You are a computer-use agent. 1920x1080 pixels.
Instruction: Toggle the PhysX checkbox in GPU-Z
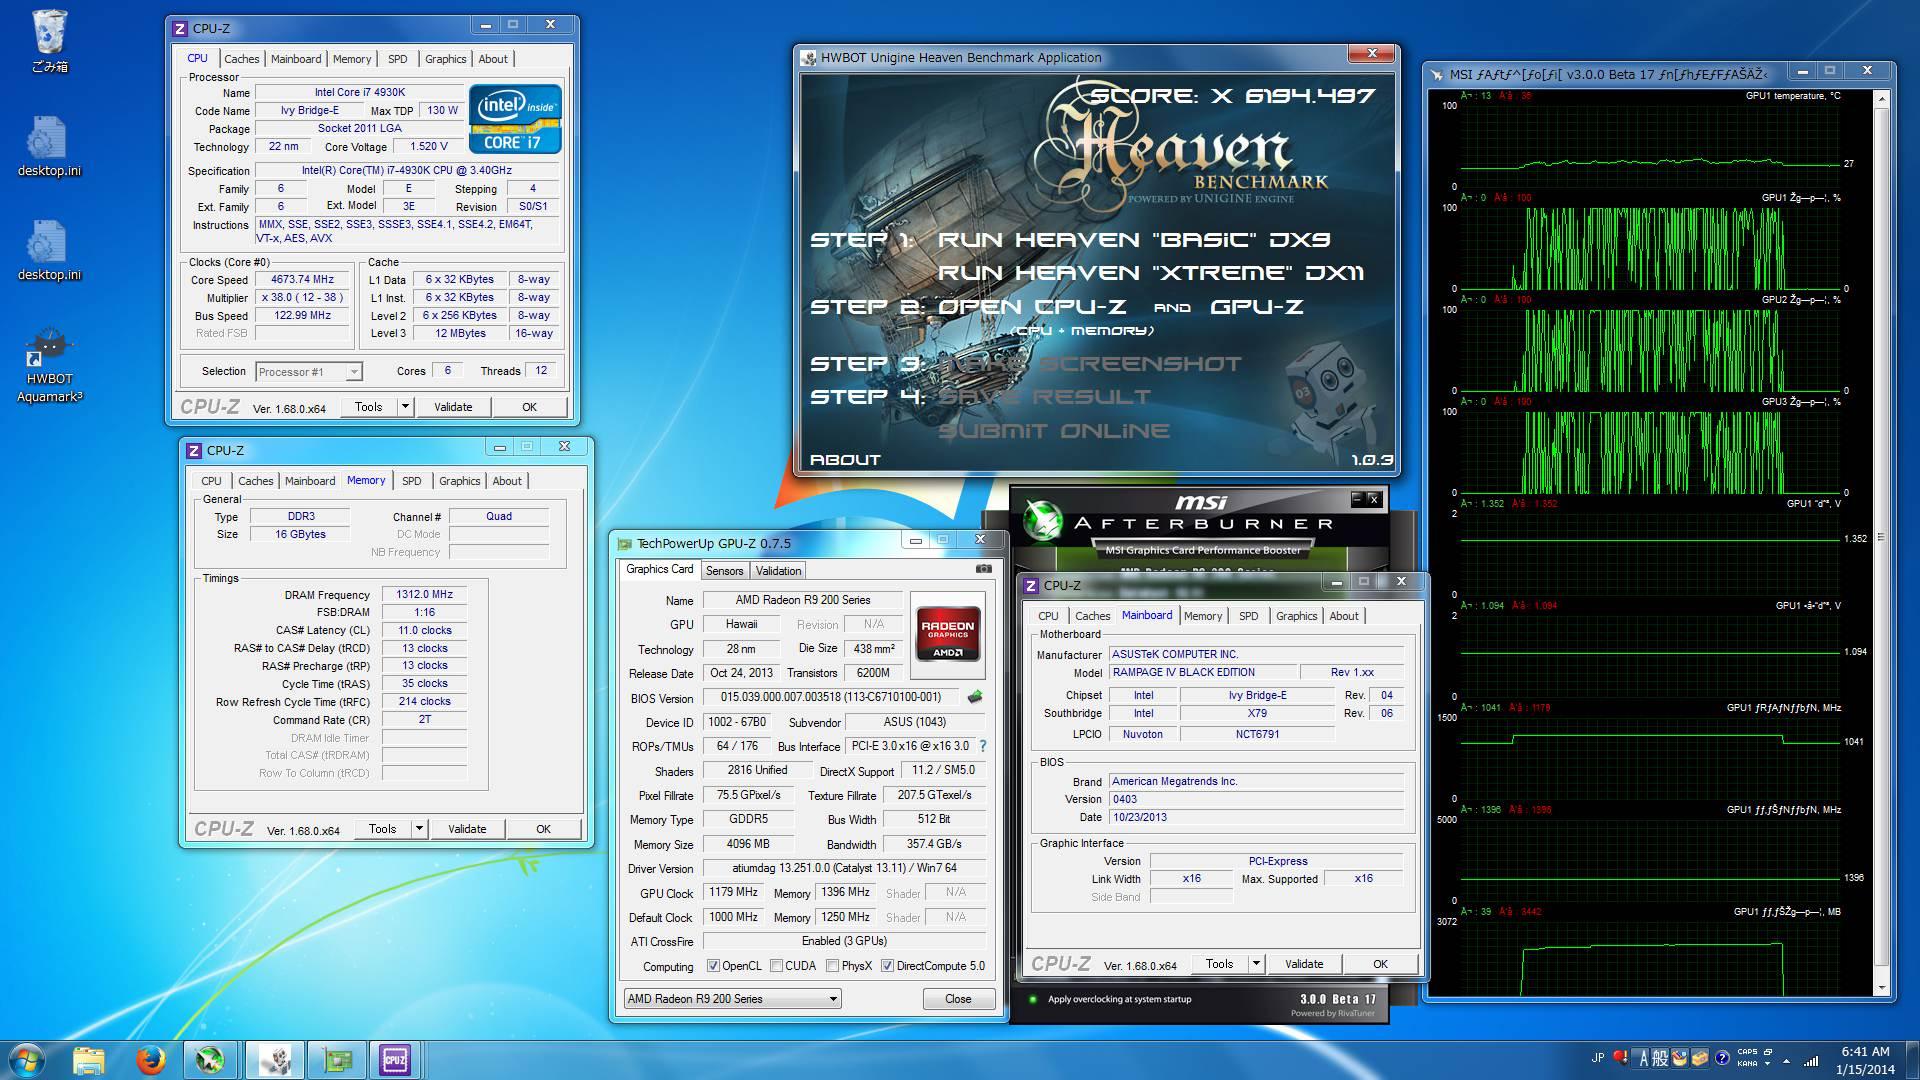tap(832, 966)
